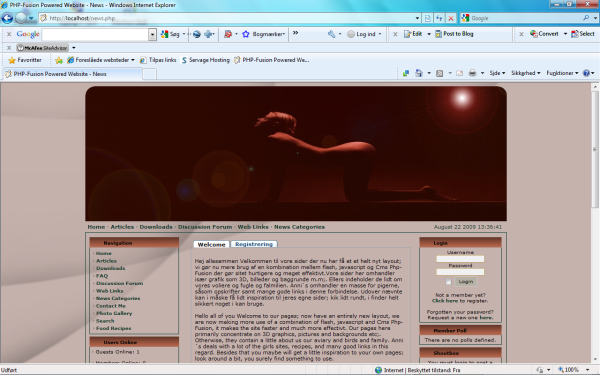Tick the remember me checkbox beside Login
600x375 pixels.
[x=448, y=282]
